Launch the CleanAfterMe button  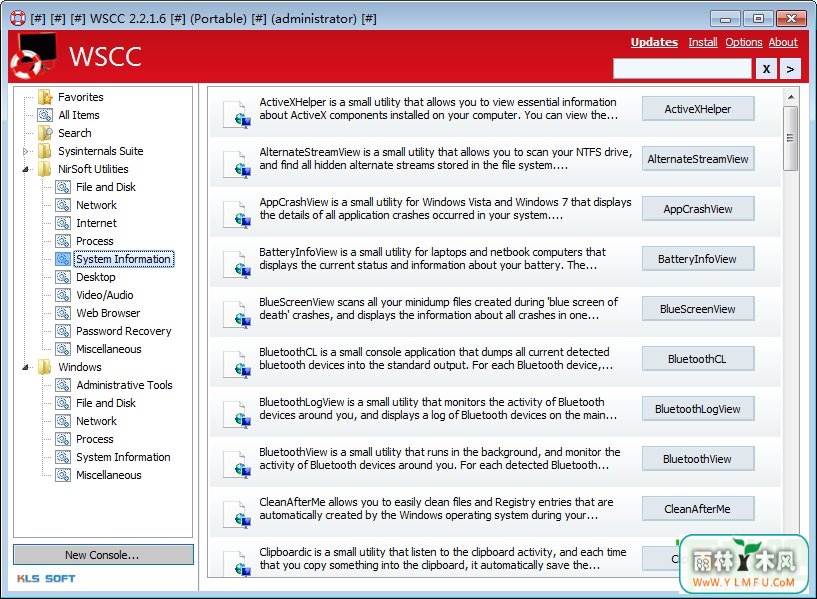(698, 509)
